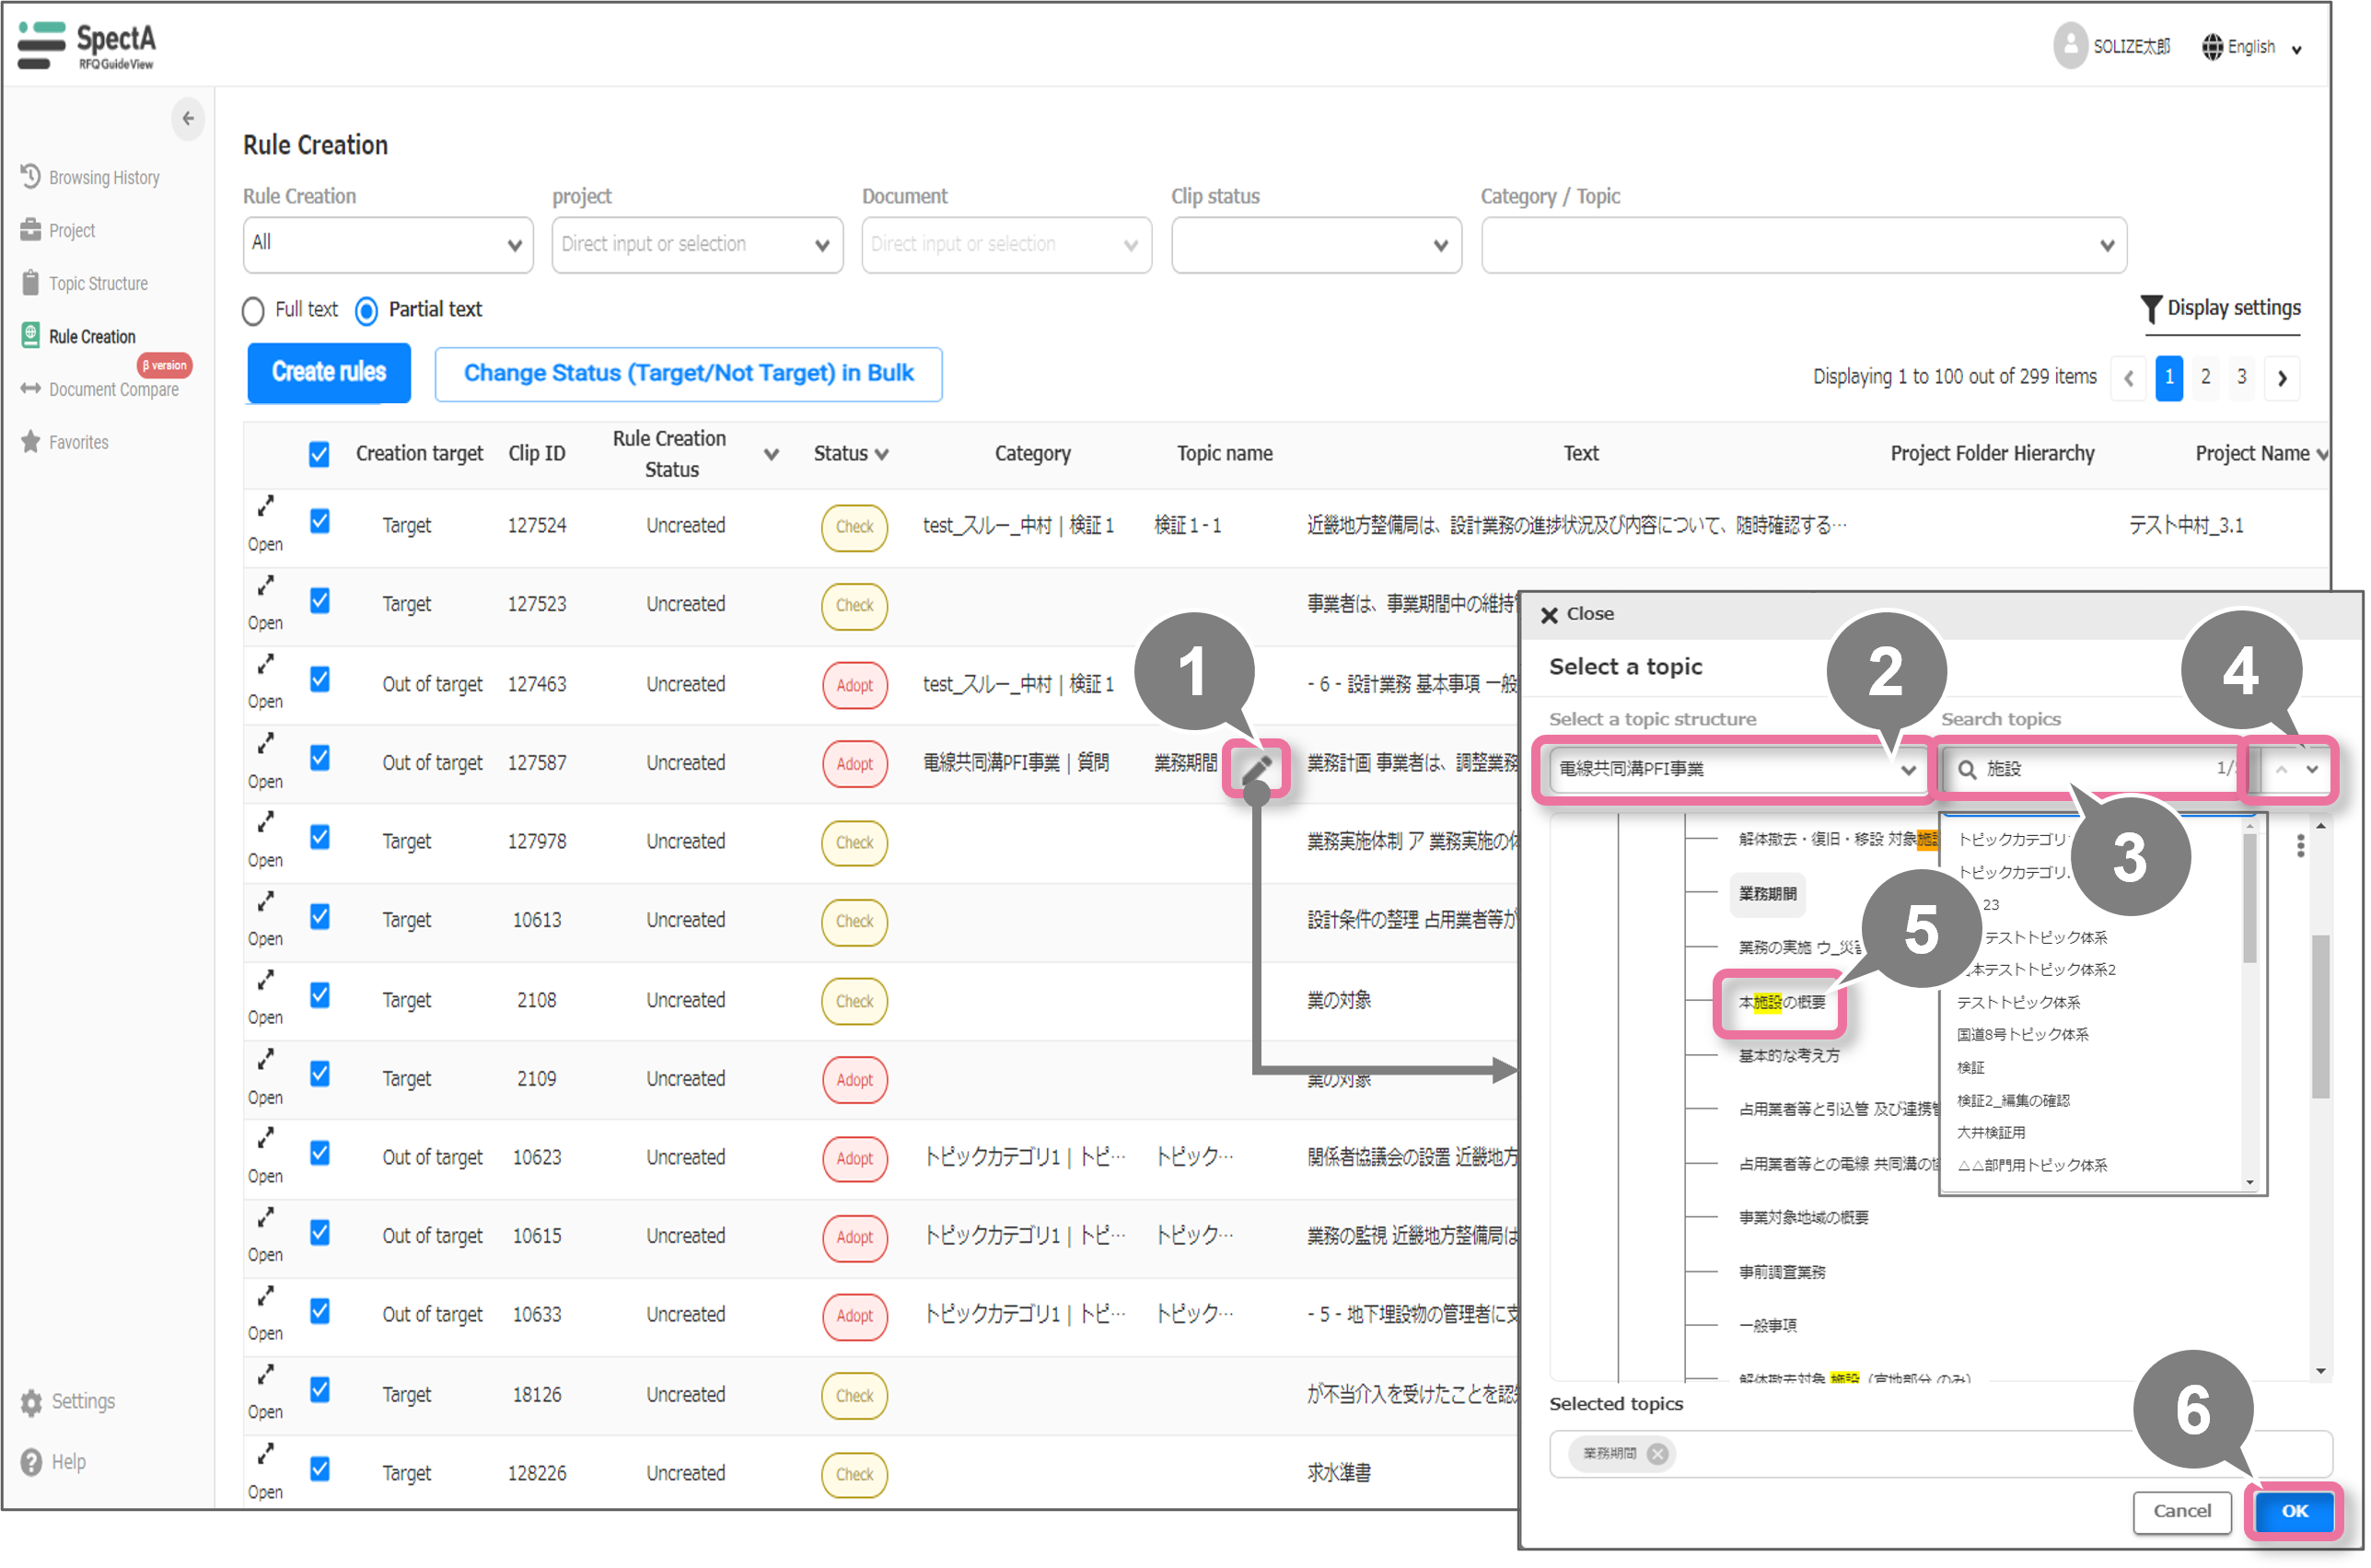This screenshot has width=2371, height=1568.
Task: Collapse the sidebar with the back arrow
Action: tap(188, 118)
